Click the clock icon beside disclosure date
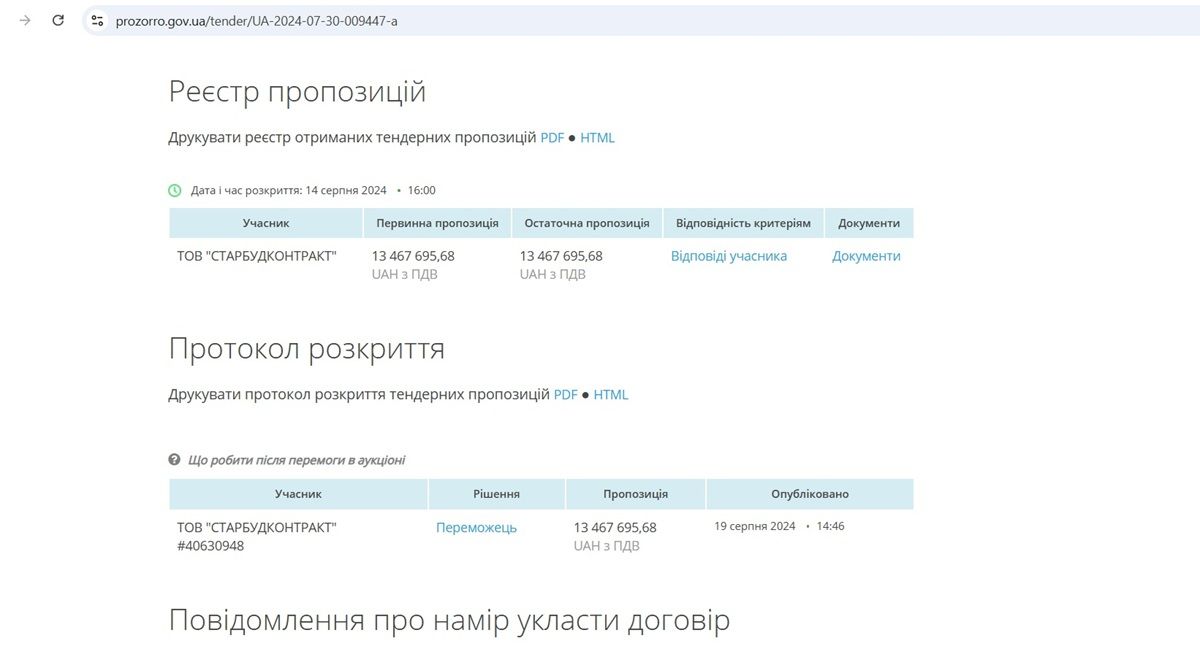The width and height of the screenshot is (1200, 657). [x=174, y=189]
